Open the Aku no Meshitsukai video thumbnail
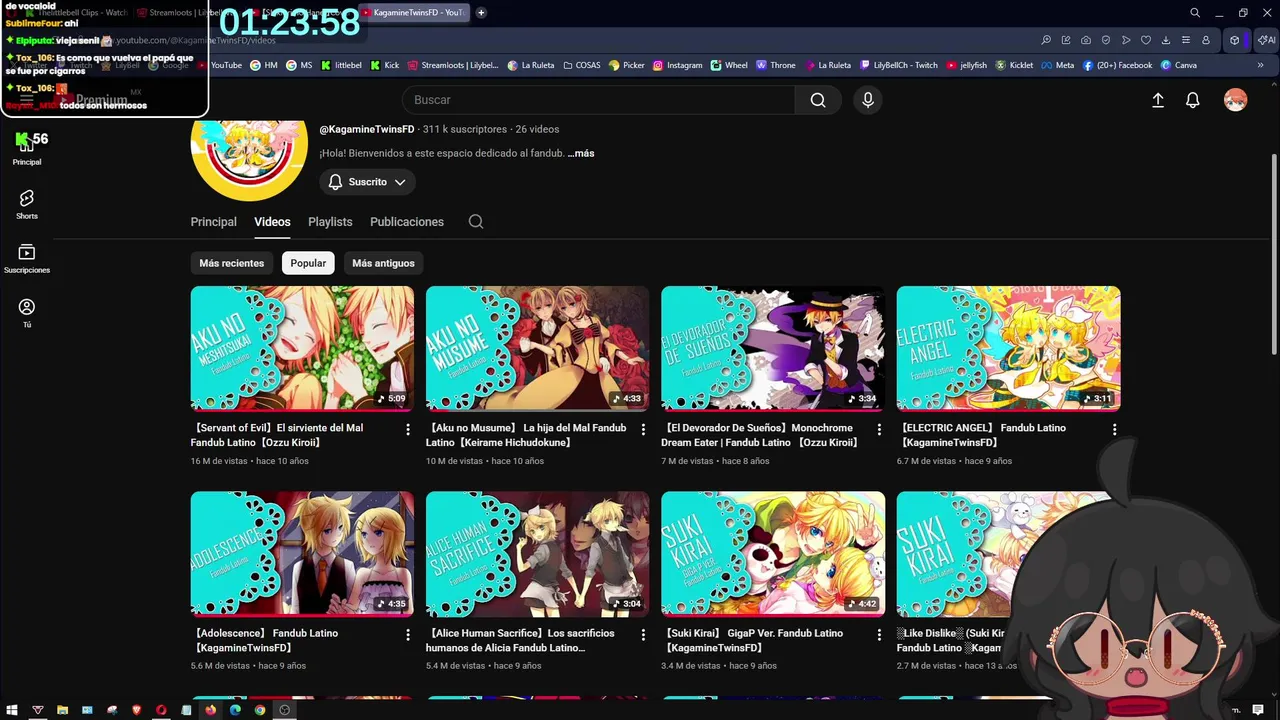This screenshot has width=1280, height=720. point(302,348)
